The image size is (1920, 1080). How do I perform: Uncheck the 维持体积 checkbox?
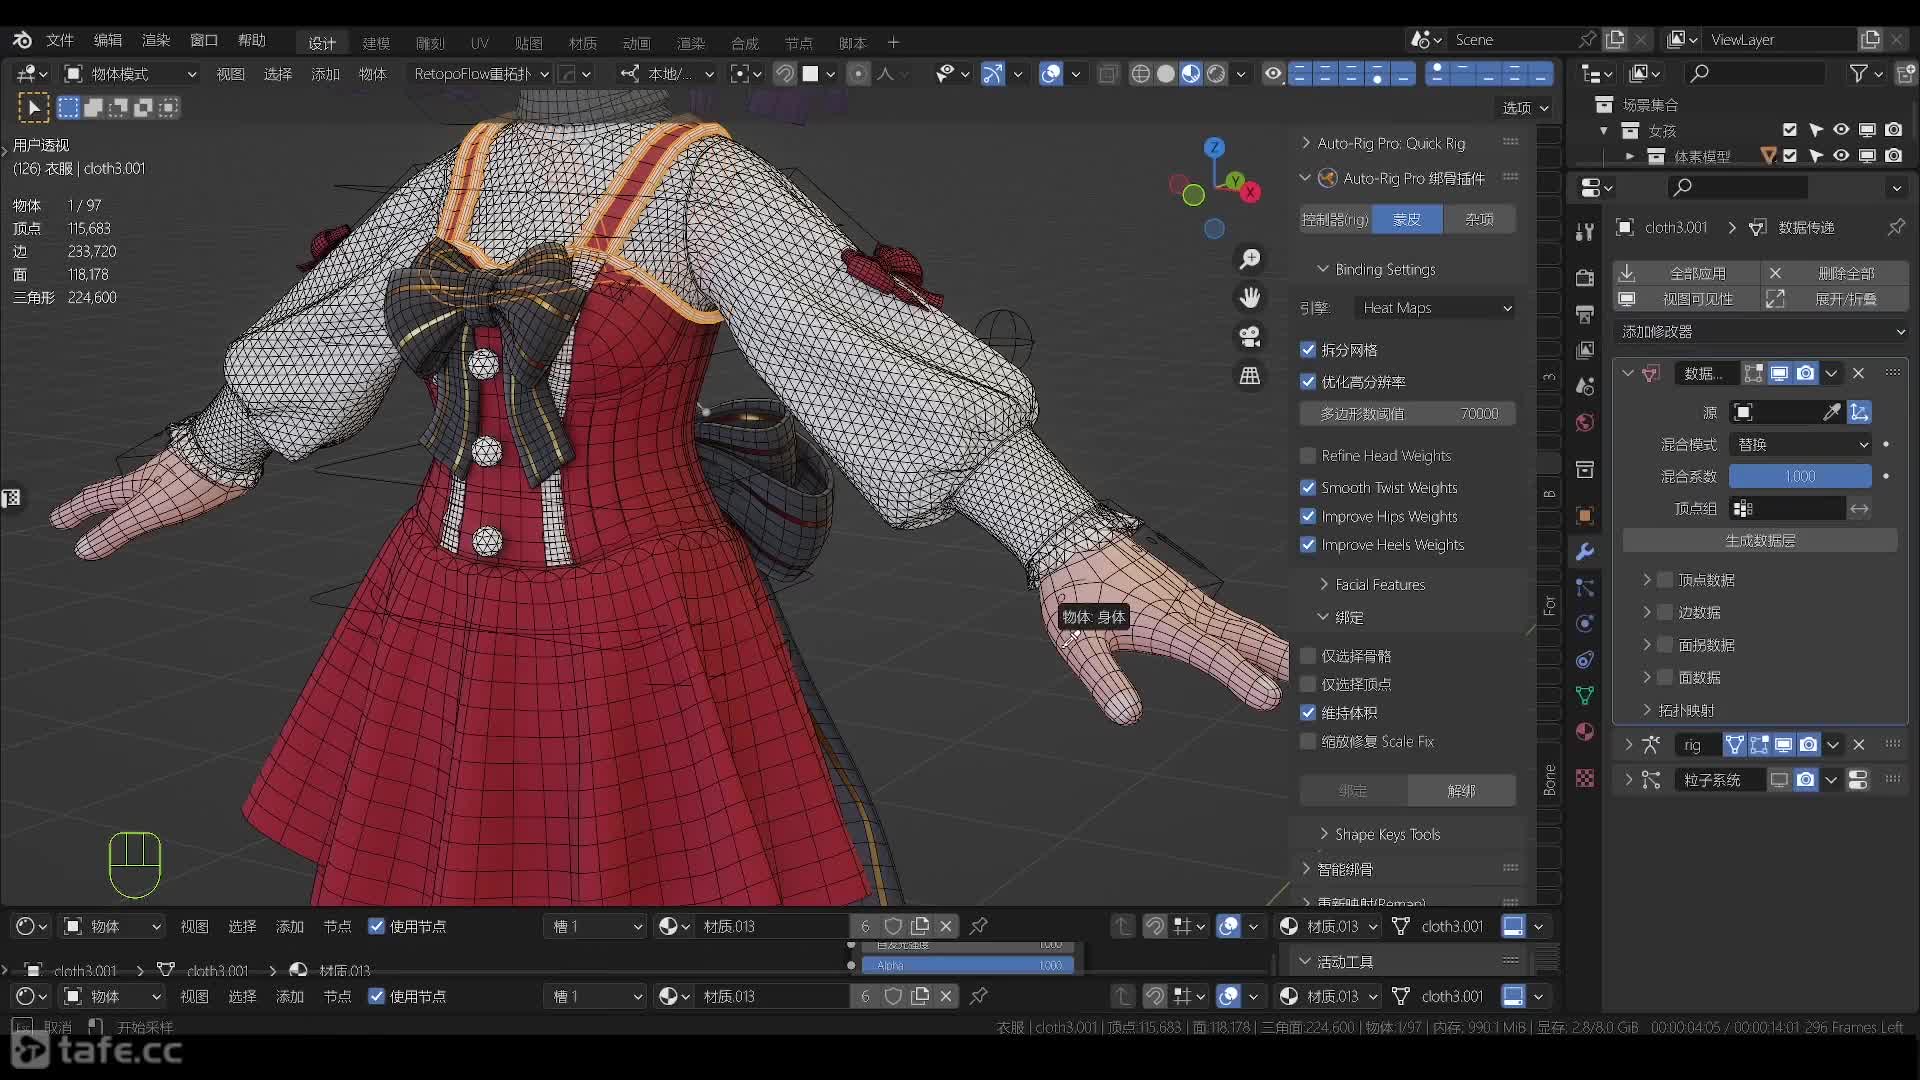1308,713
